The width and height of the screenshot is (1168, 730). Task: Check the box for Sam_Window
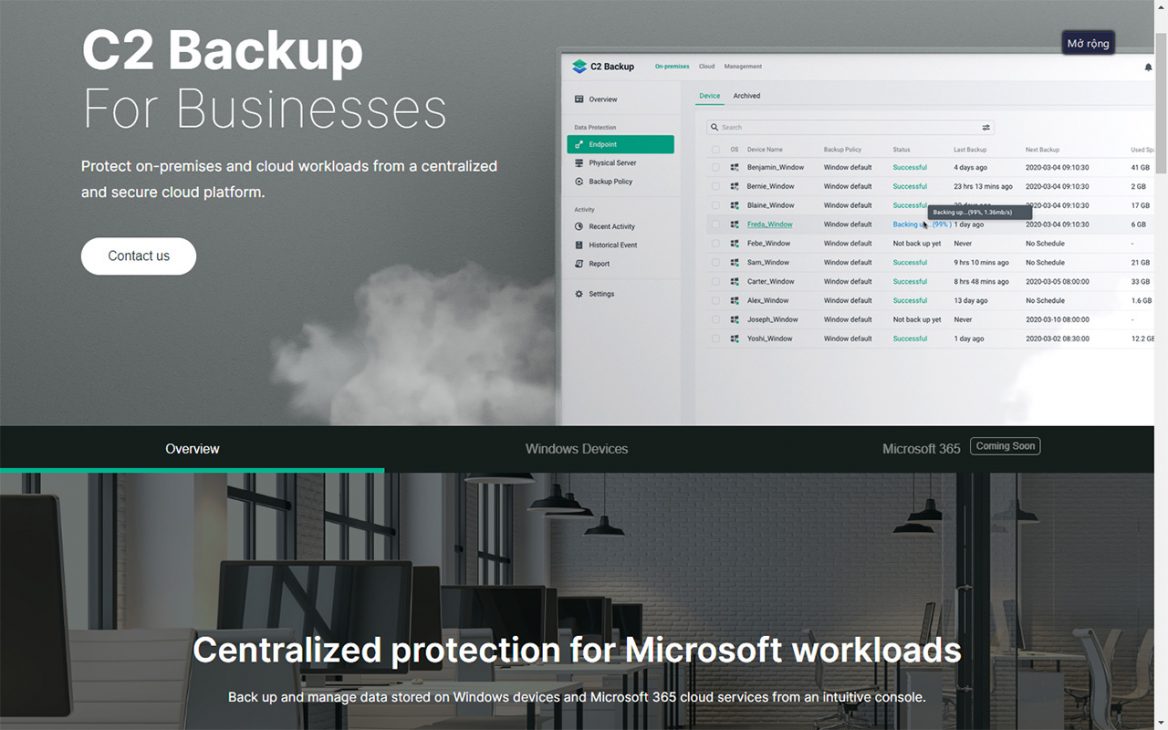[716, 262]
